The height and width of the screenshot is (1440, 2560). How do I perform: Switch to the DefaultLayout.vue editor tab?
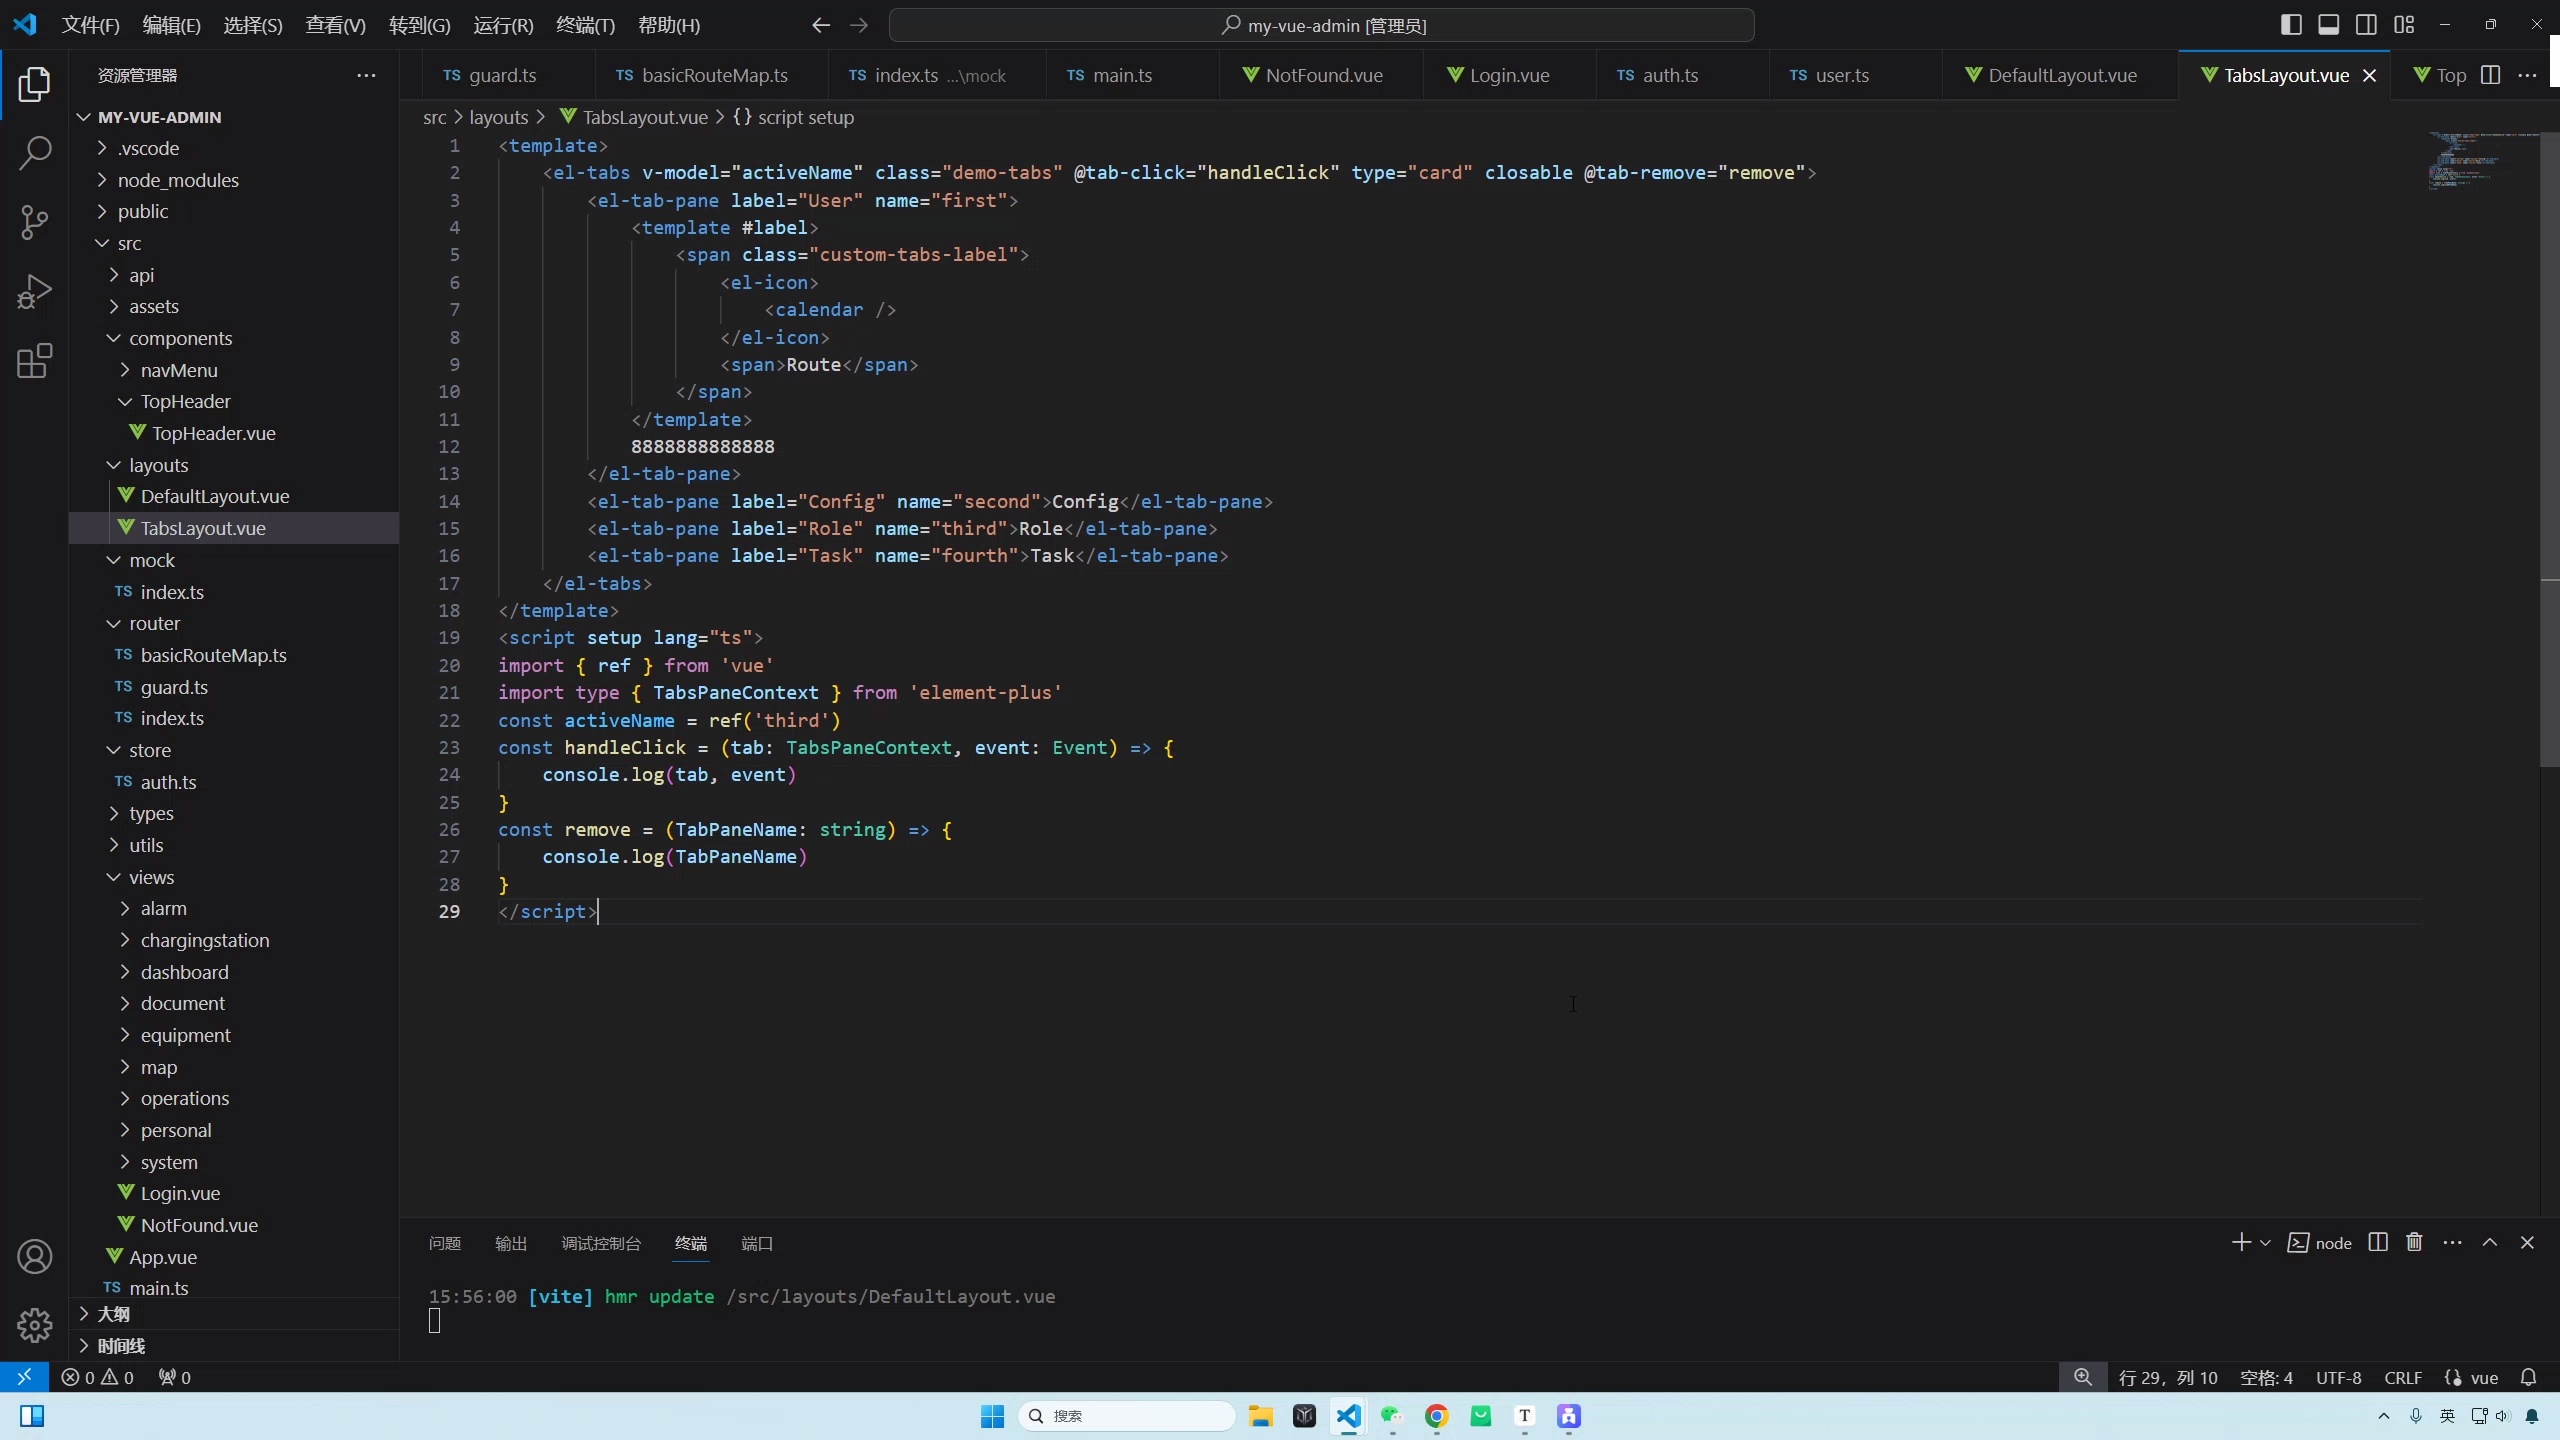pos(2061,75)
